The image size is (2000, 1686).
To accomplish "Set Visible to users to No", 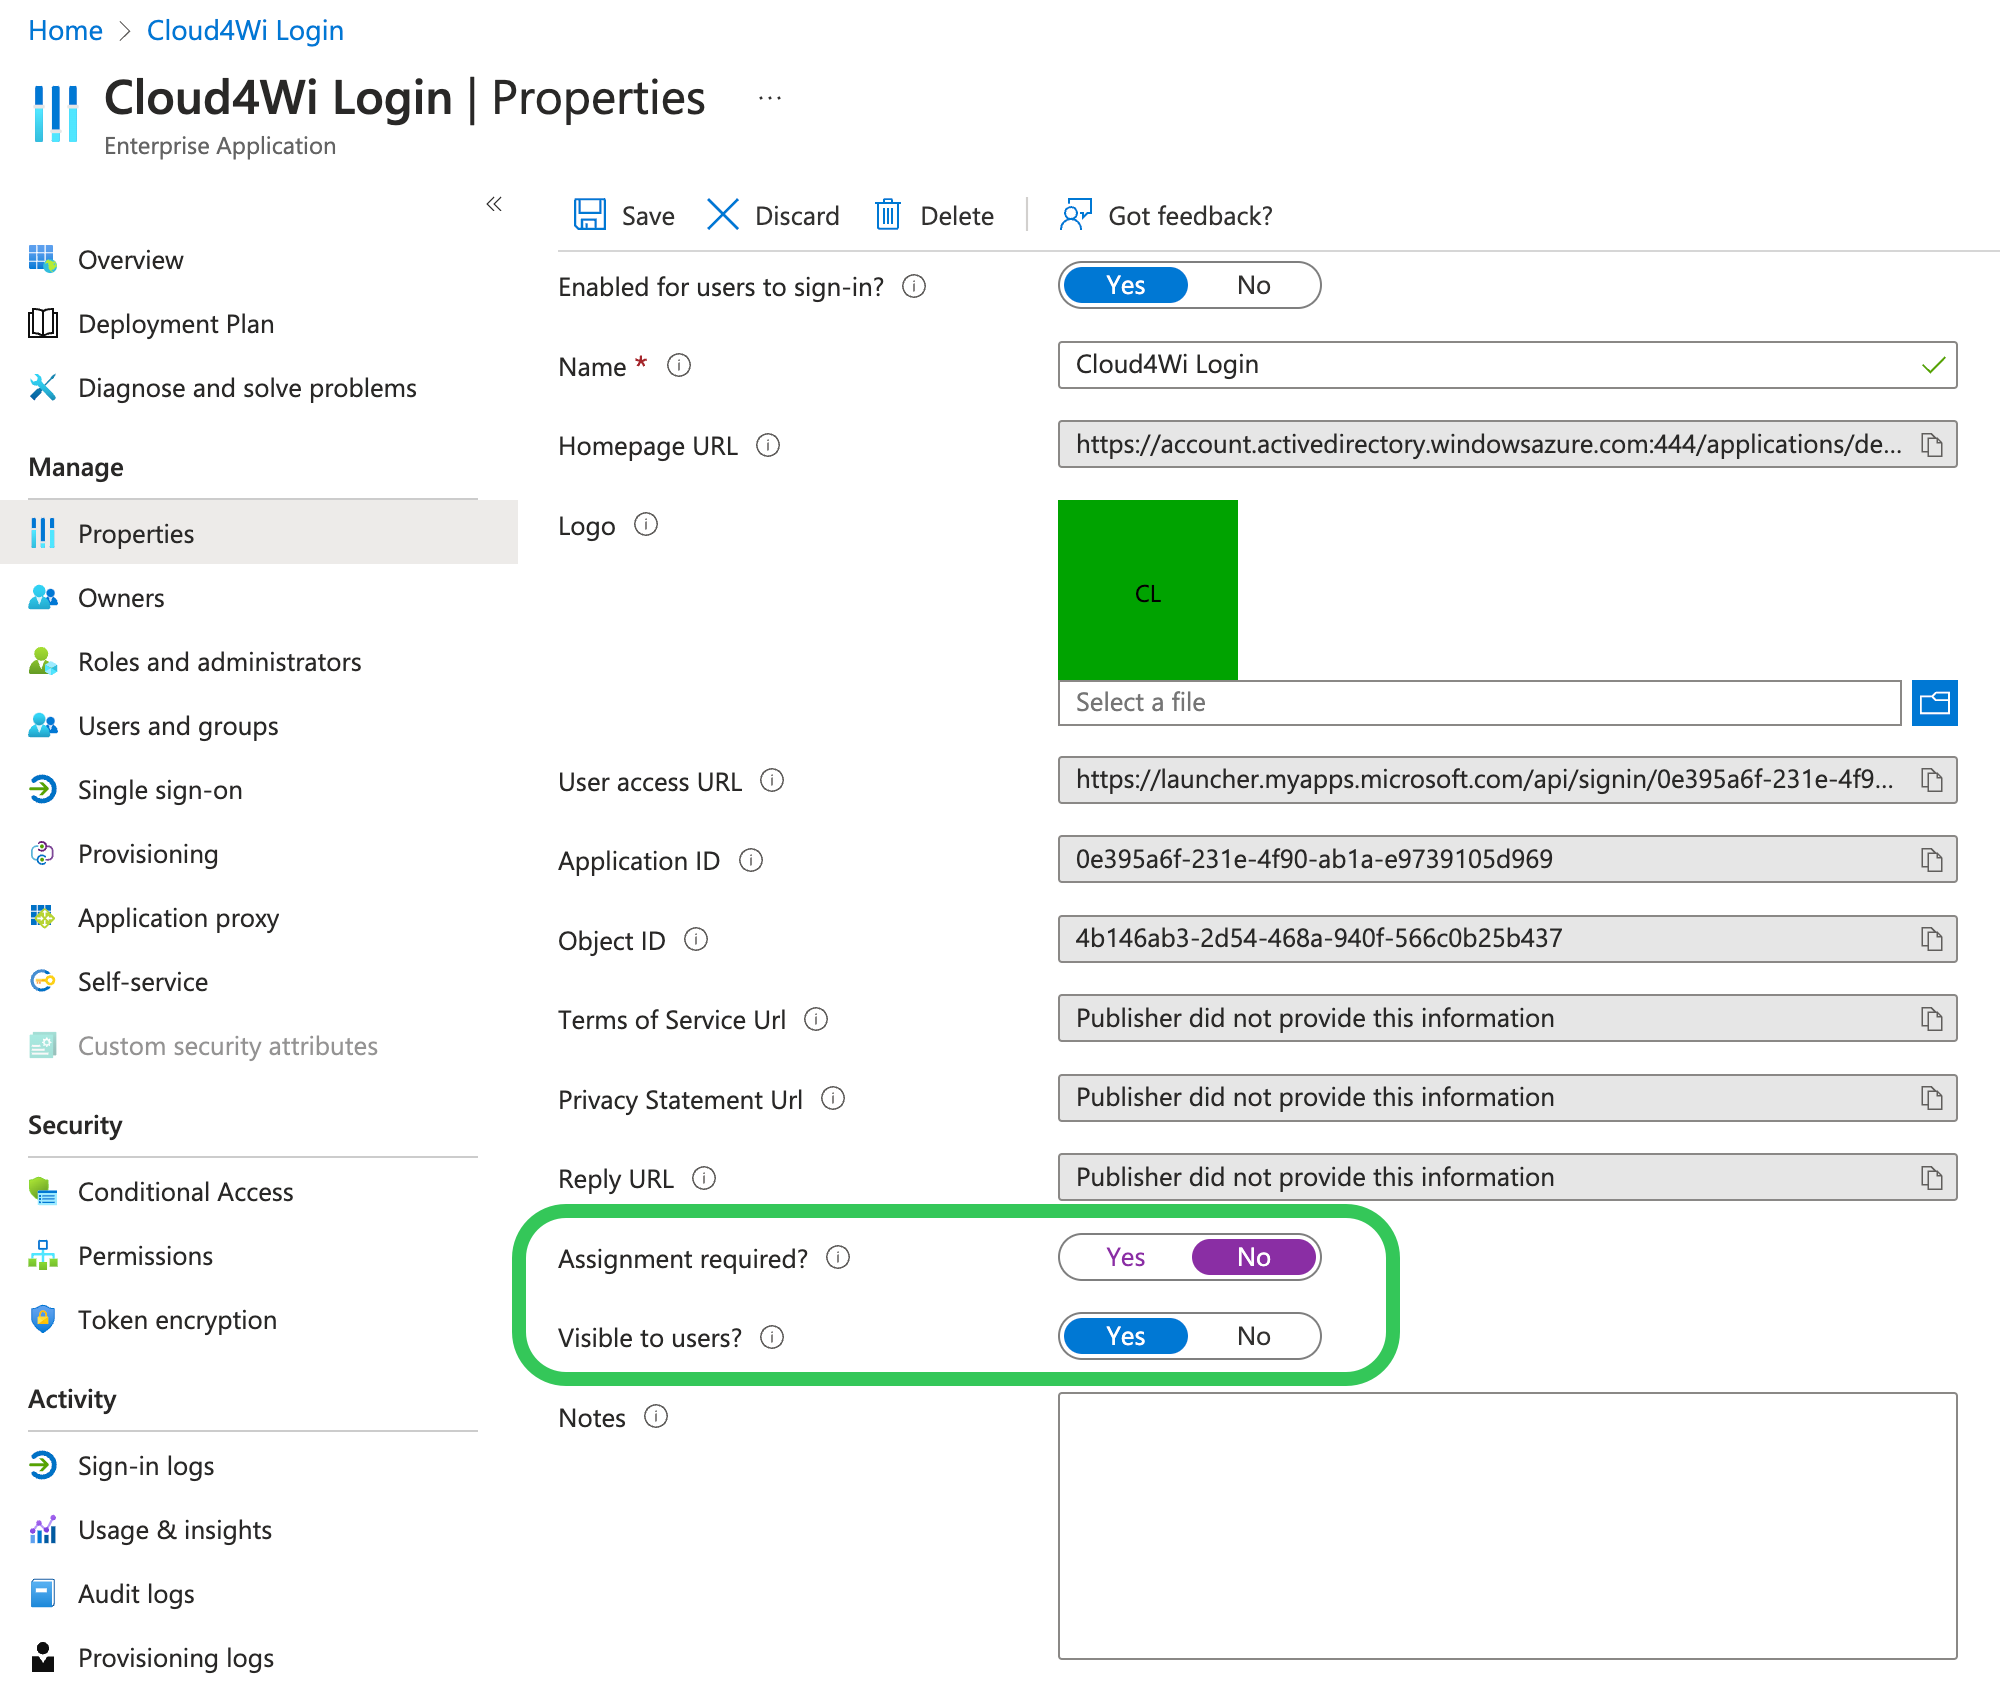I will pyautogui.click(x=1253, y=1336).
